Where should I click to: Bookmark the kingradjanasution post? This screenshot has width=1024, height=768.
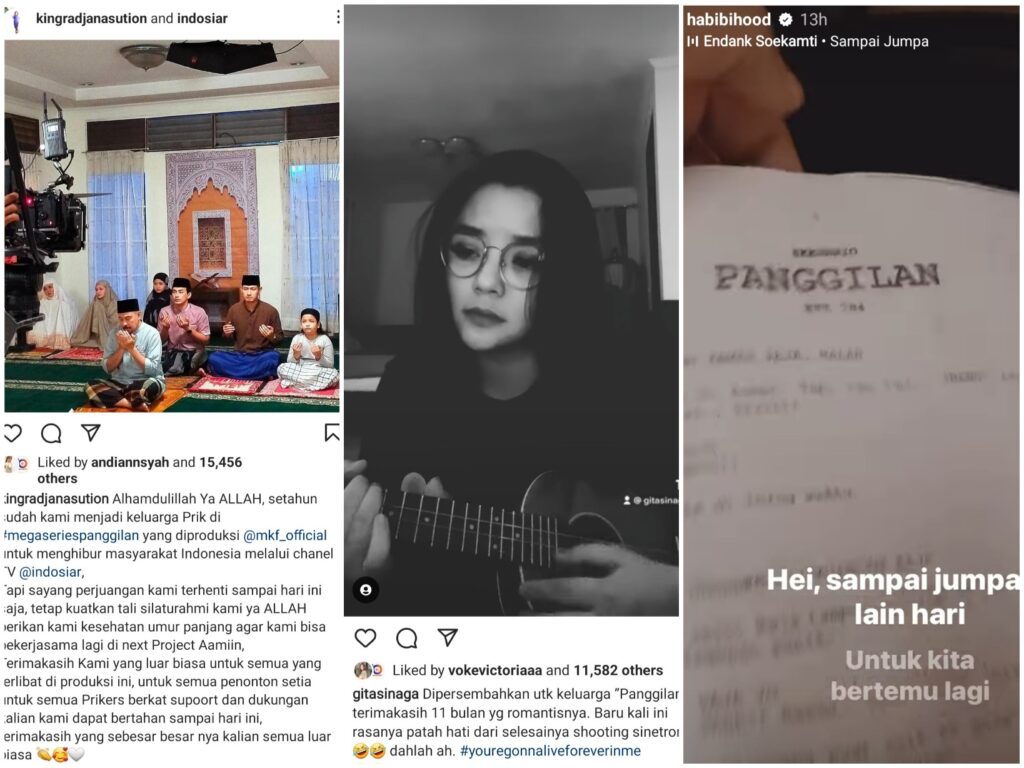click(x=332, y=432)
